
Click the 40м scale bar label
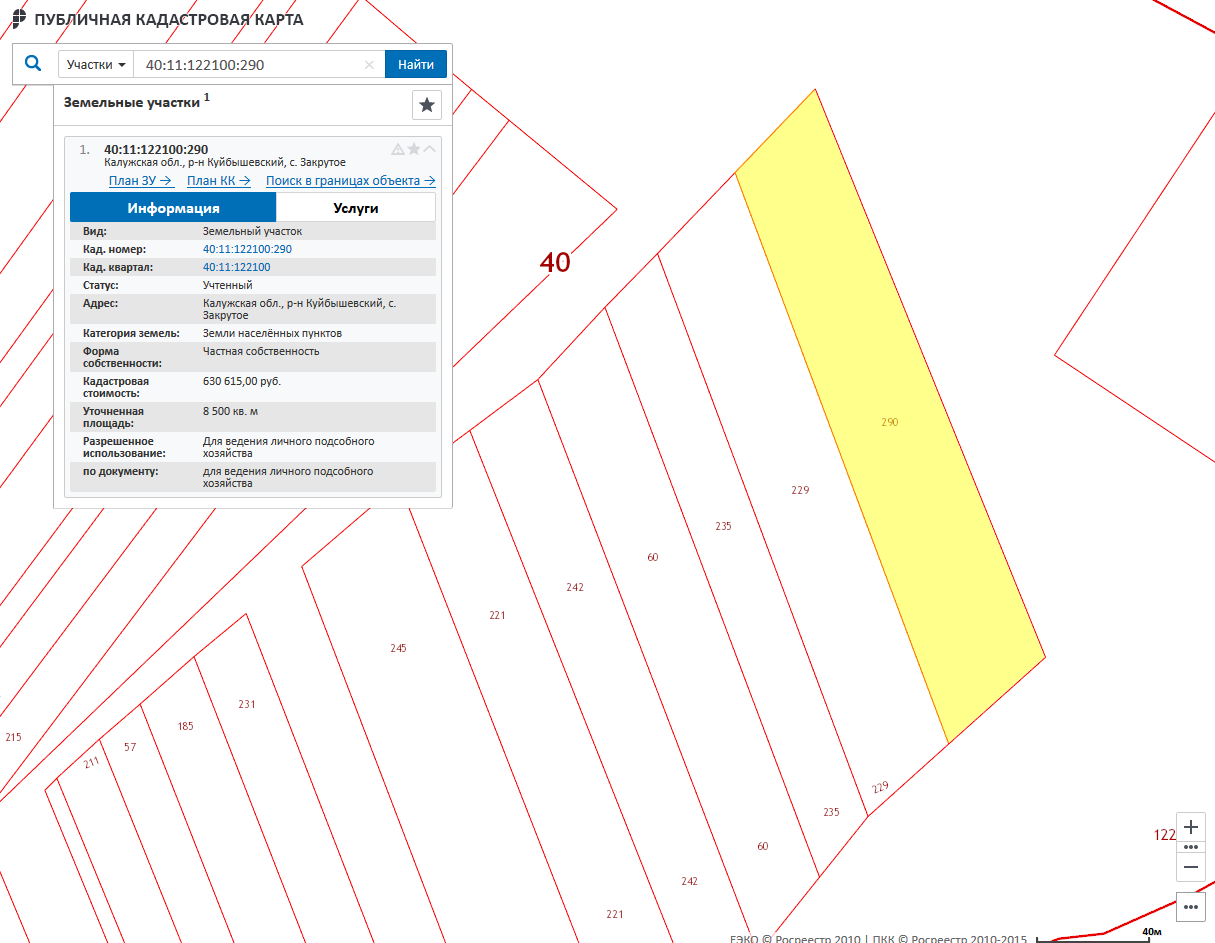(1151, 932)
